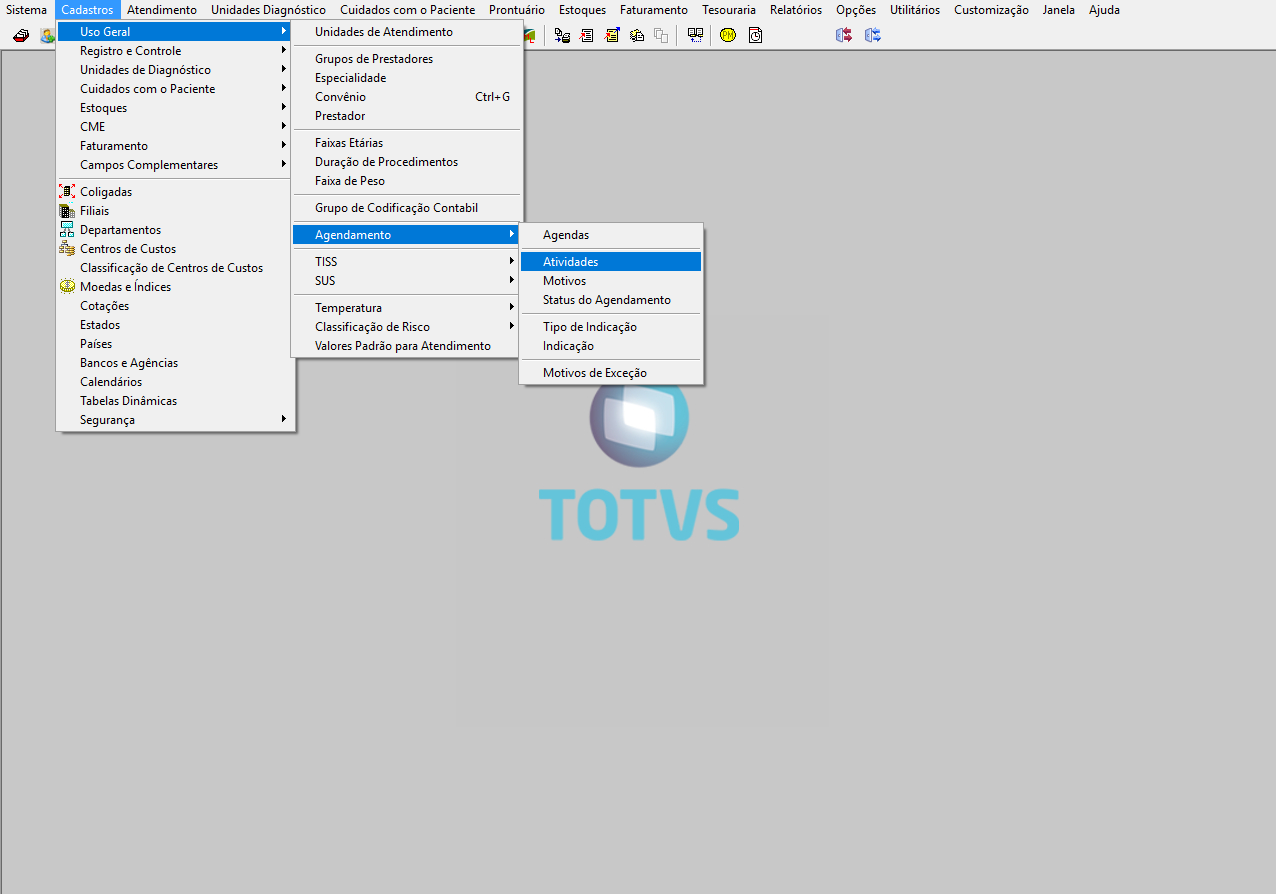Click the yellow PM circle toolbar icon
The width and height of the screenshot is (1276, 894).
(x=728, y=35)
